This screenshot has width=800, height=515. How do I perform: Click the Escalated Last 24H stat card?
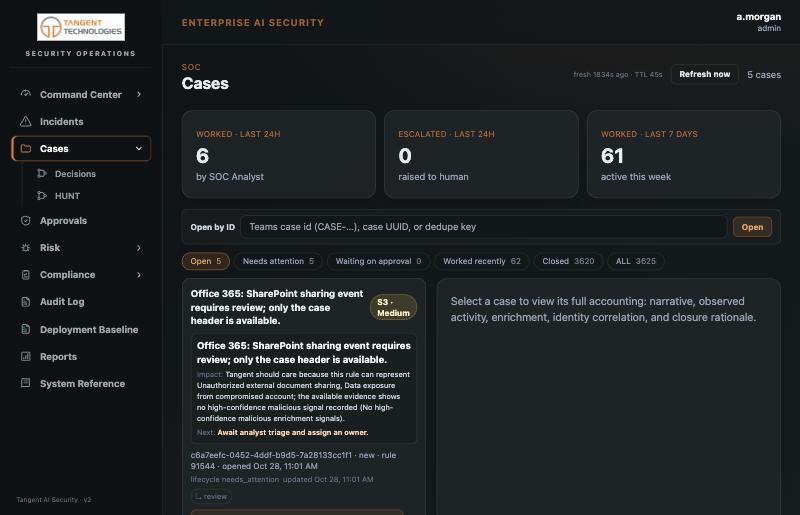pos(481,154)
